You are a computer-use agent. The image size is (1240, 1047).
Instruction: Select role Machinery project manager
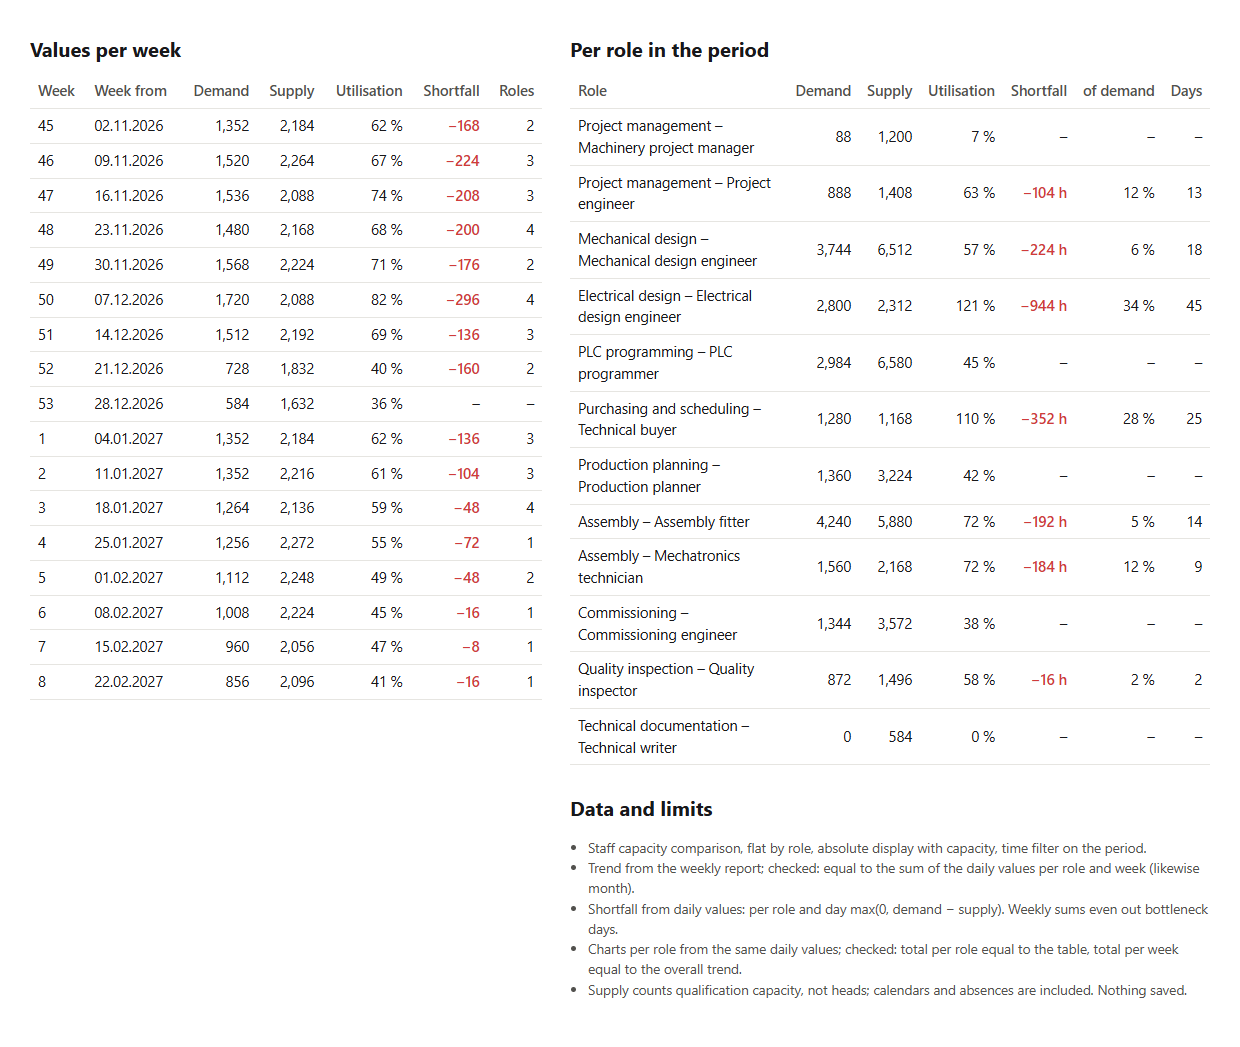[666, 137]
